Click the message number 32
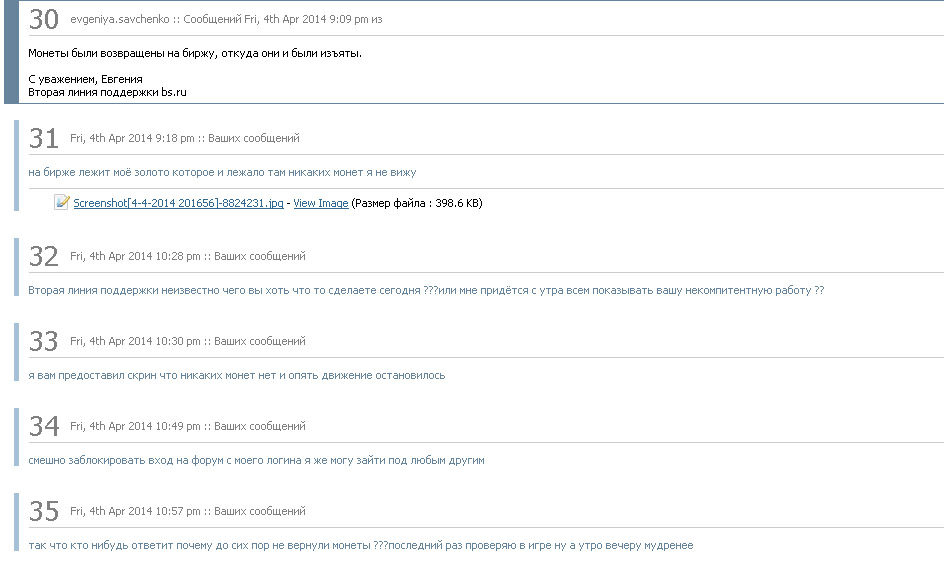The width and height of the screenshot is (944, 566). [x=44, y=257]
